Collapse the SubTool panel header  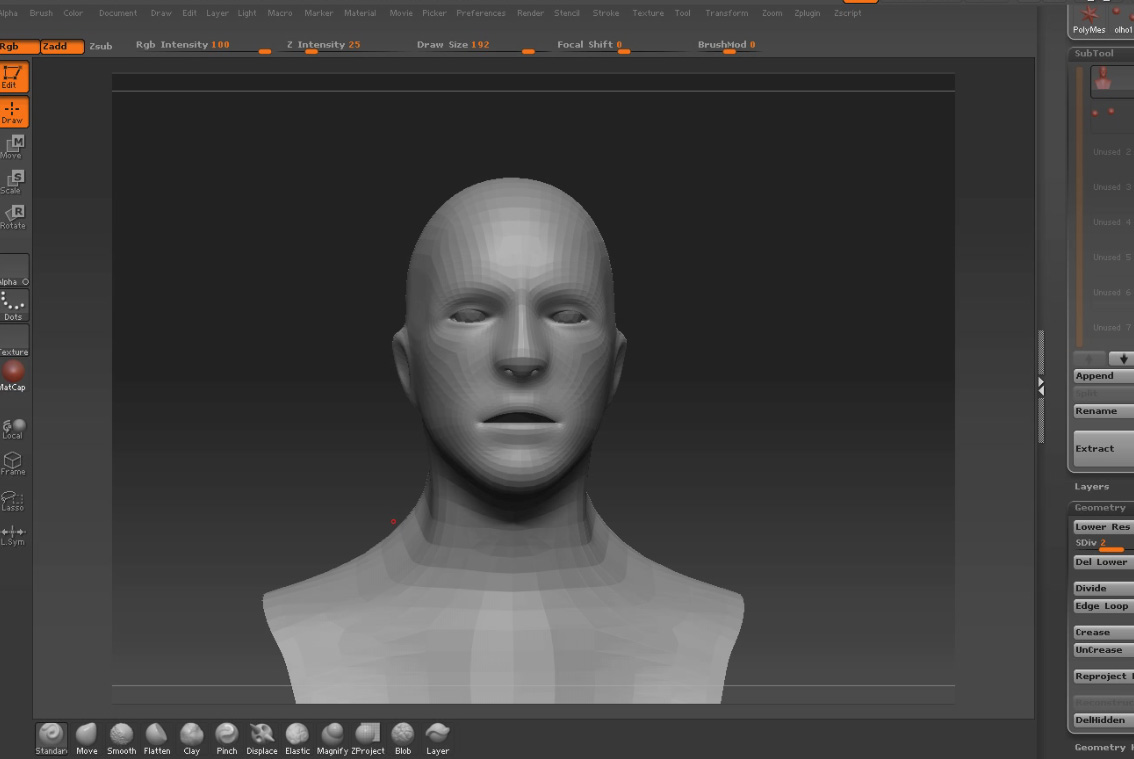point(1094,54)
